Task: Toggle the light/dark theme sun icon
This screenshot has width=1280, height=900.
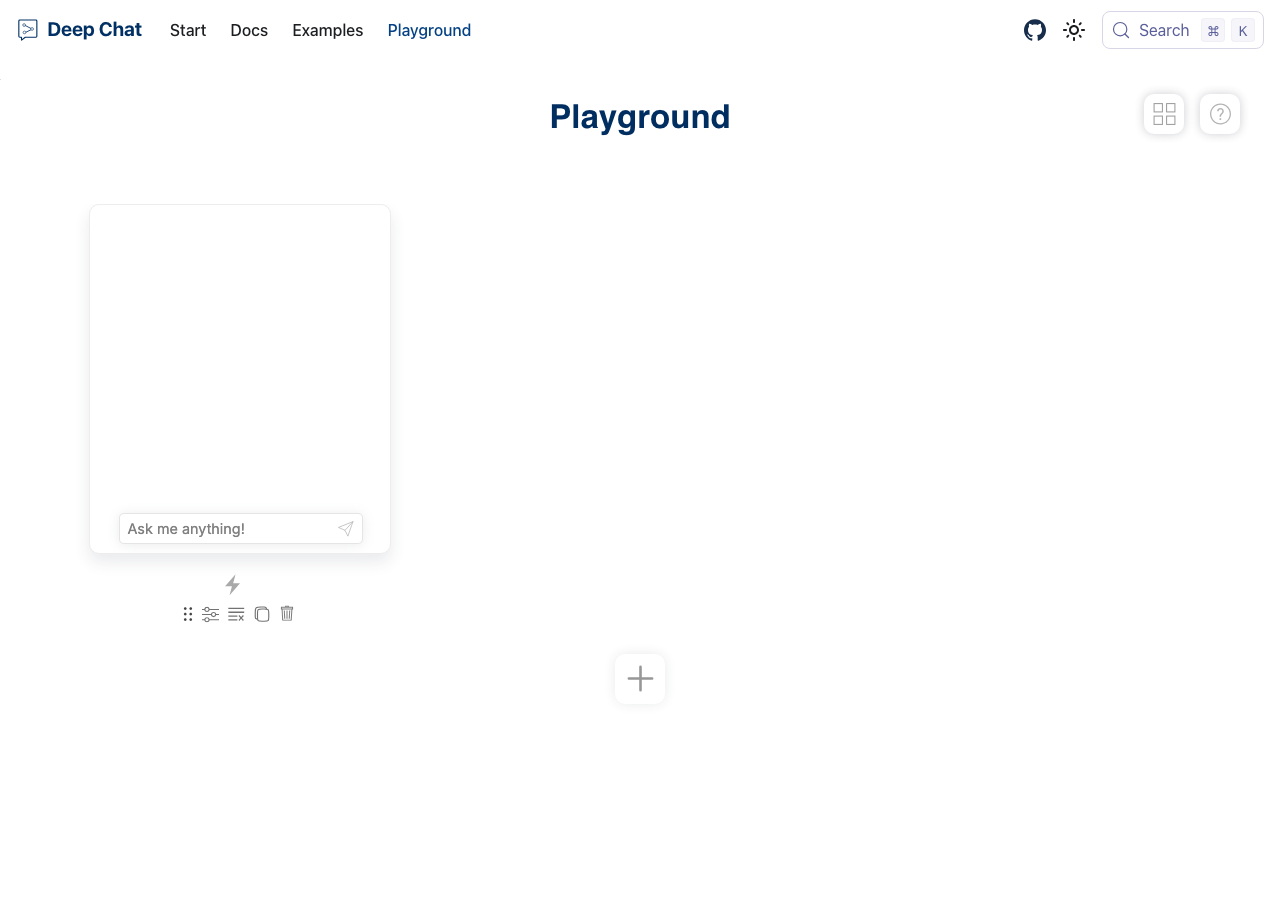Action: point(1074,30)
